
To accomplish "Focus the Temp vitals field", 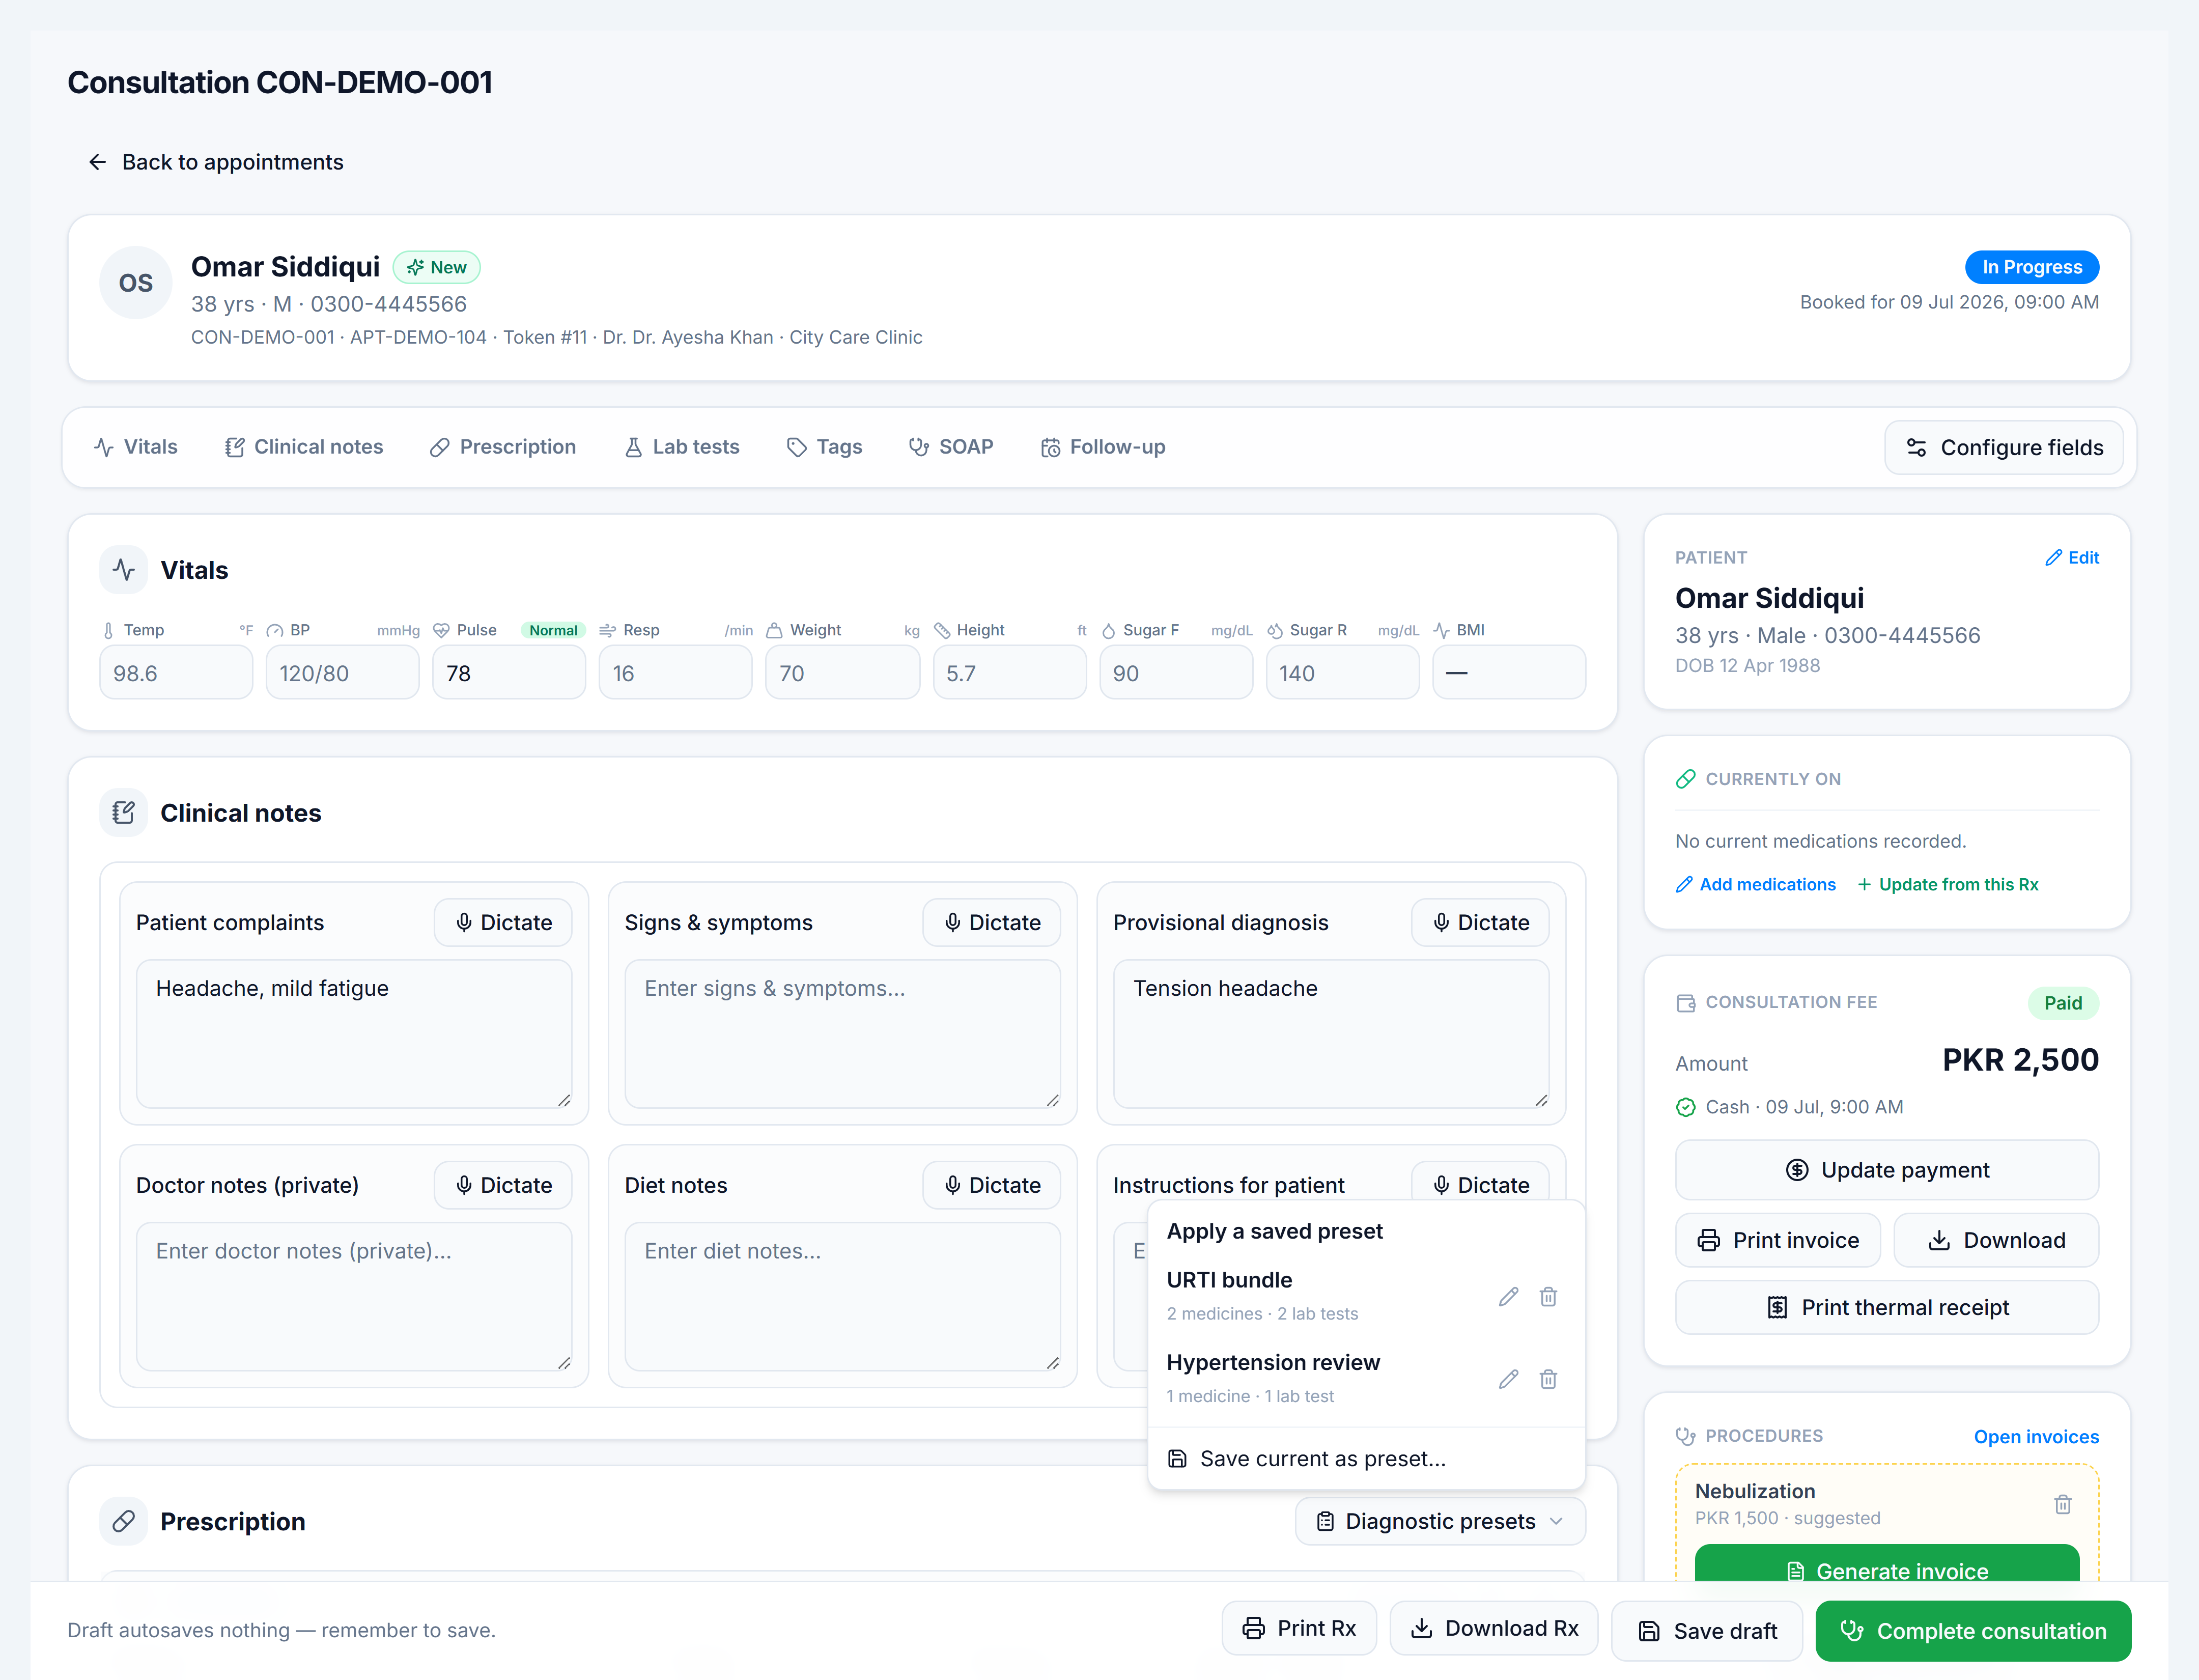I will click(176, 672).
